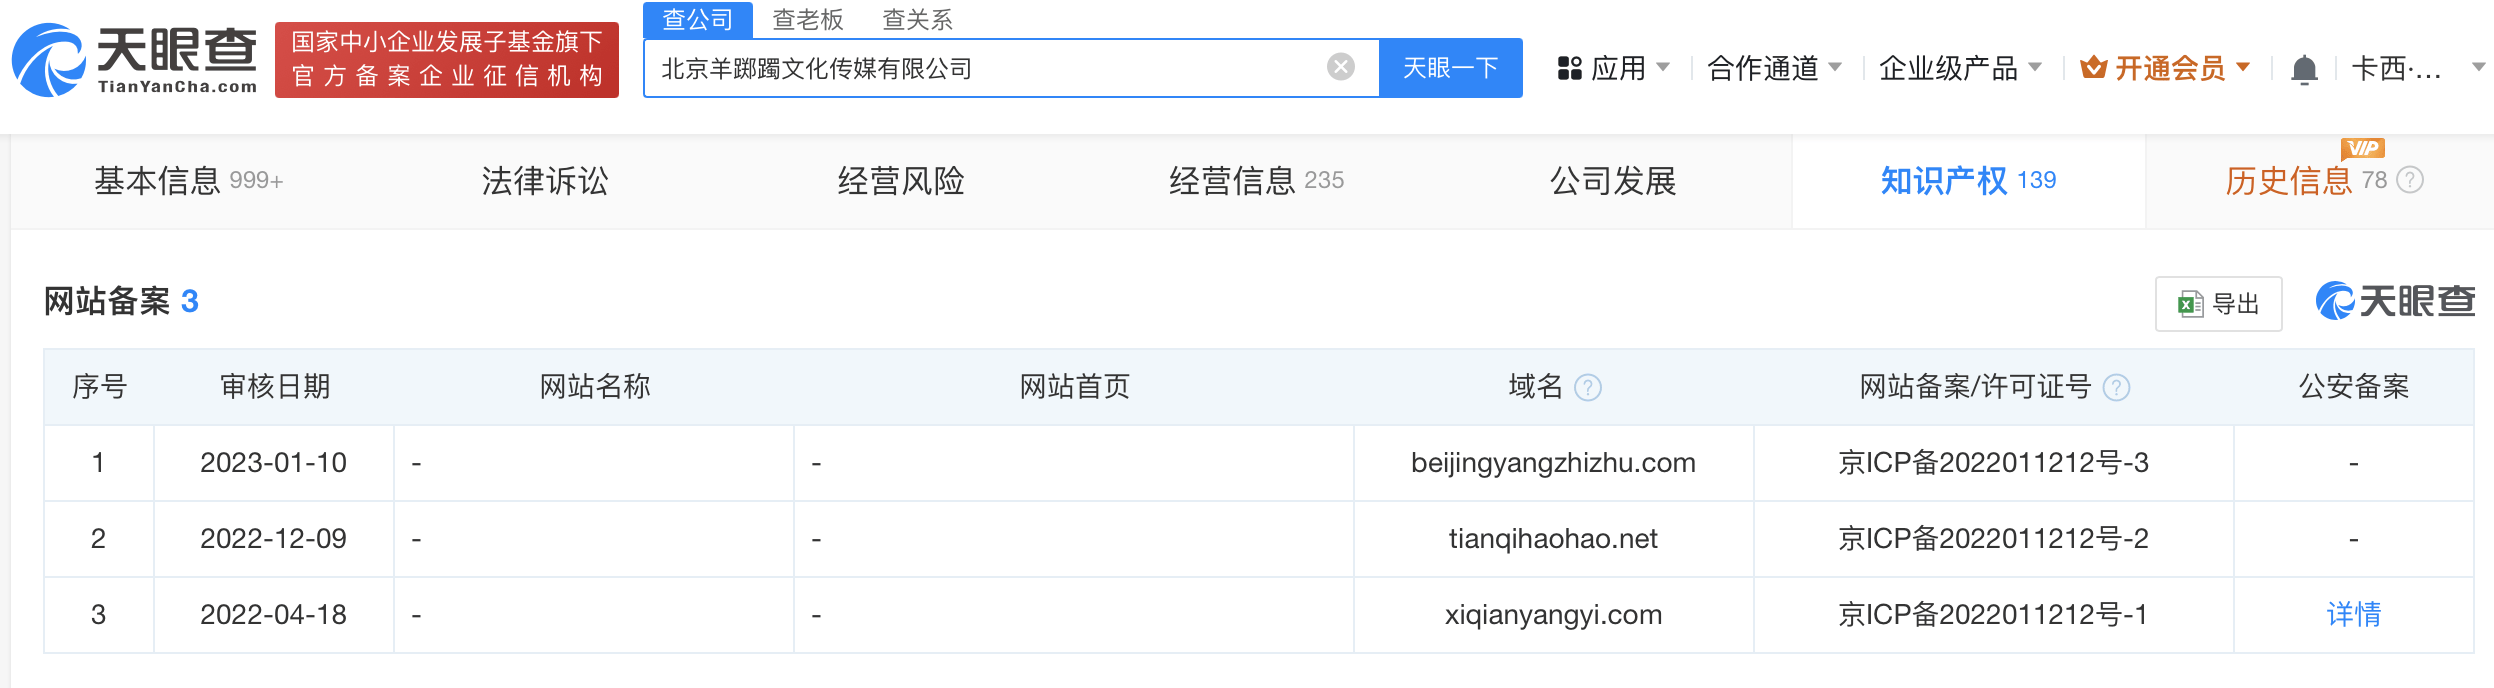This screenshot has width=2494, height=688.
Task: Open the 法律诉讼 tab
Action: coord(545,181)
